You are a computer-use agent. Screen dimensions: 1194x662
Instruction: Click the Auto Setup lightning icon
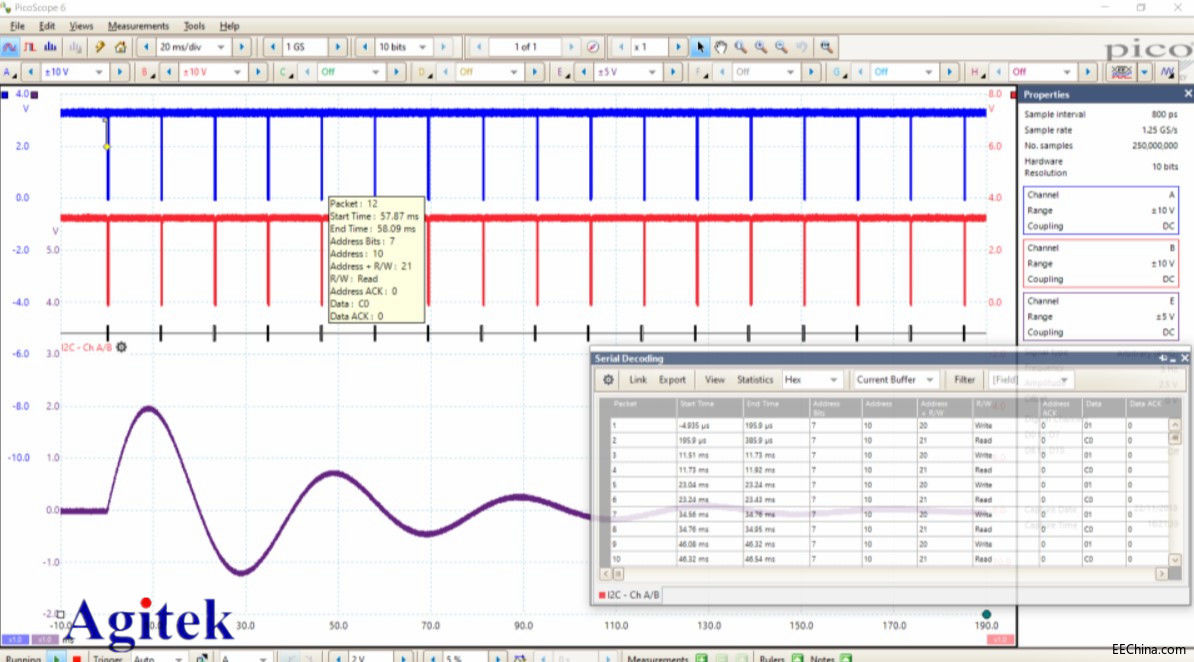coord(100,47)
